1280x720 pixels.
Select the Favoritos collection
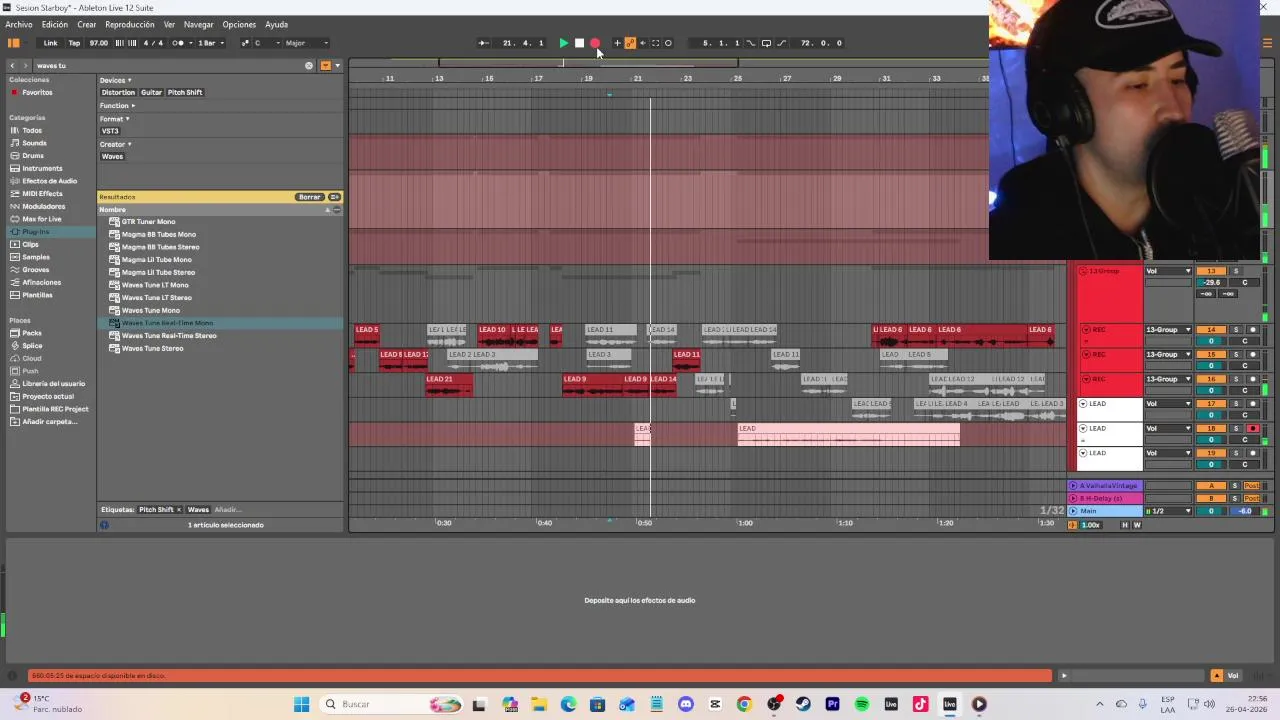(x=37, y=92)
